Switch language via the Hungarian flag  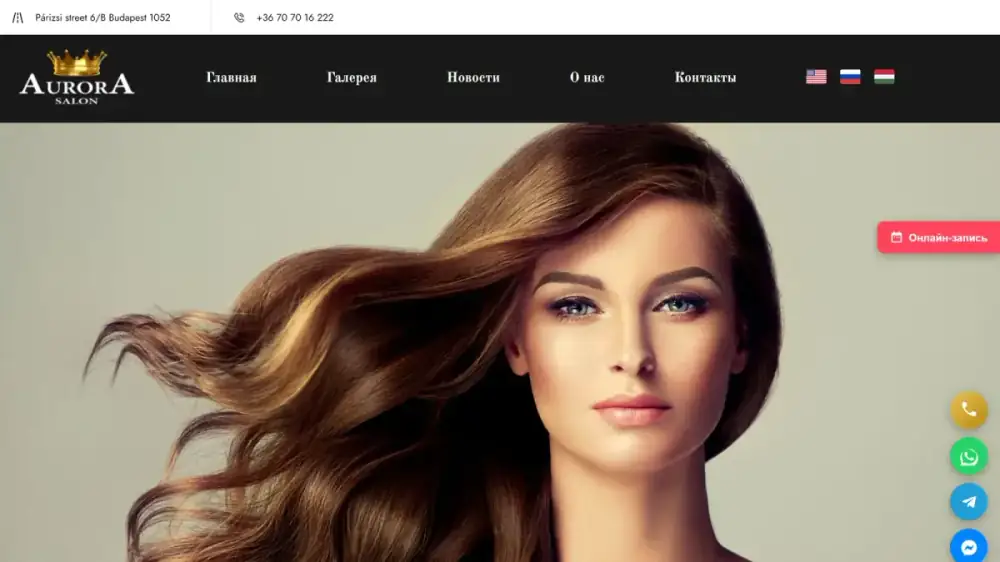pos(884,77)
